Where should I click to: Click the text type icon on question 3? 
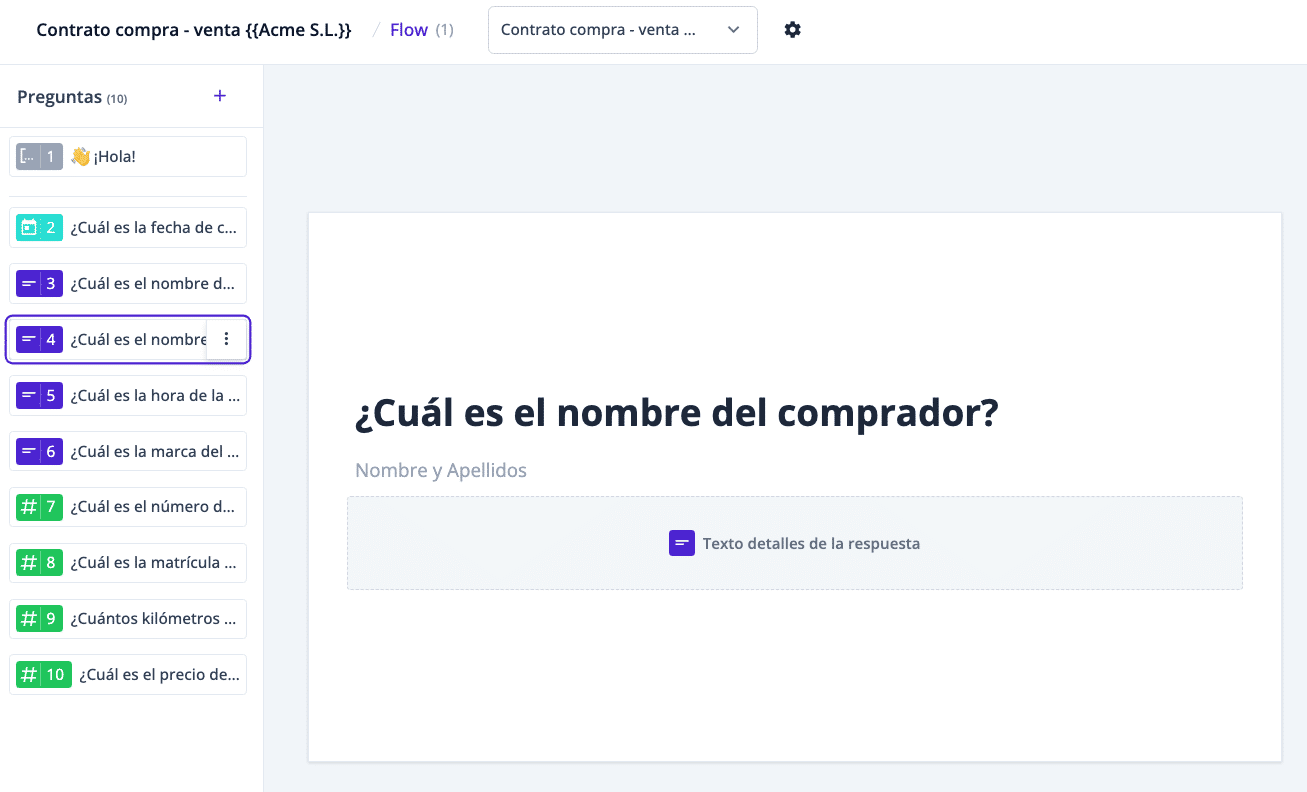click(29, 284)
